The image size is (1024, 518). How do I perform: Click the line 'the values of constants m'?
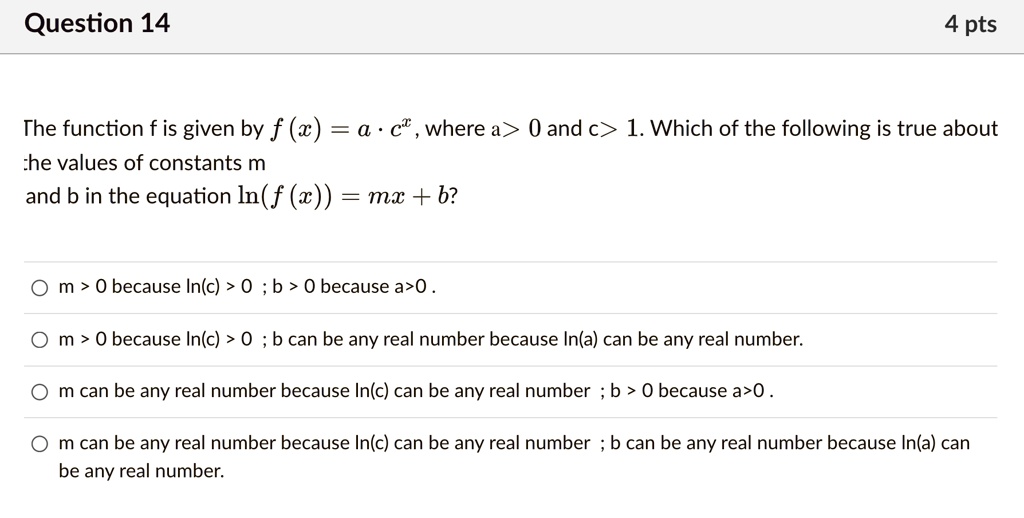[144, 163]
